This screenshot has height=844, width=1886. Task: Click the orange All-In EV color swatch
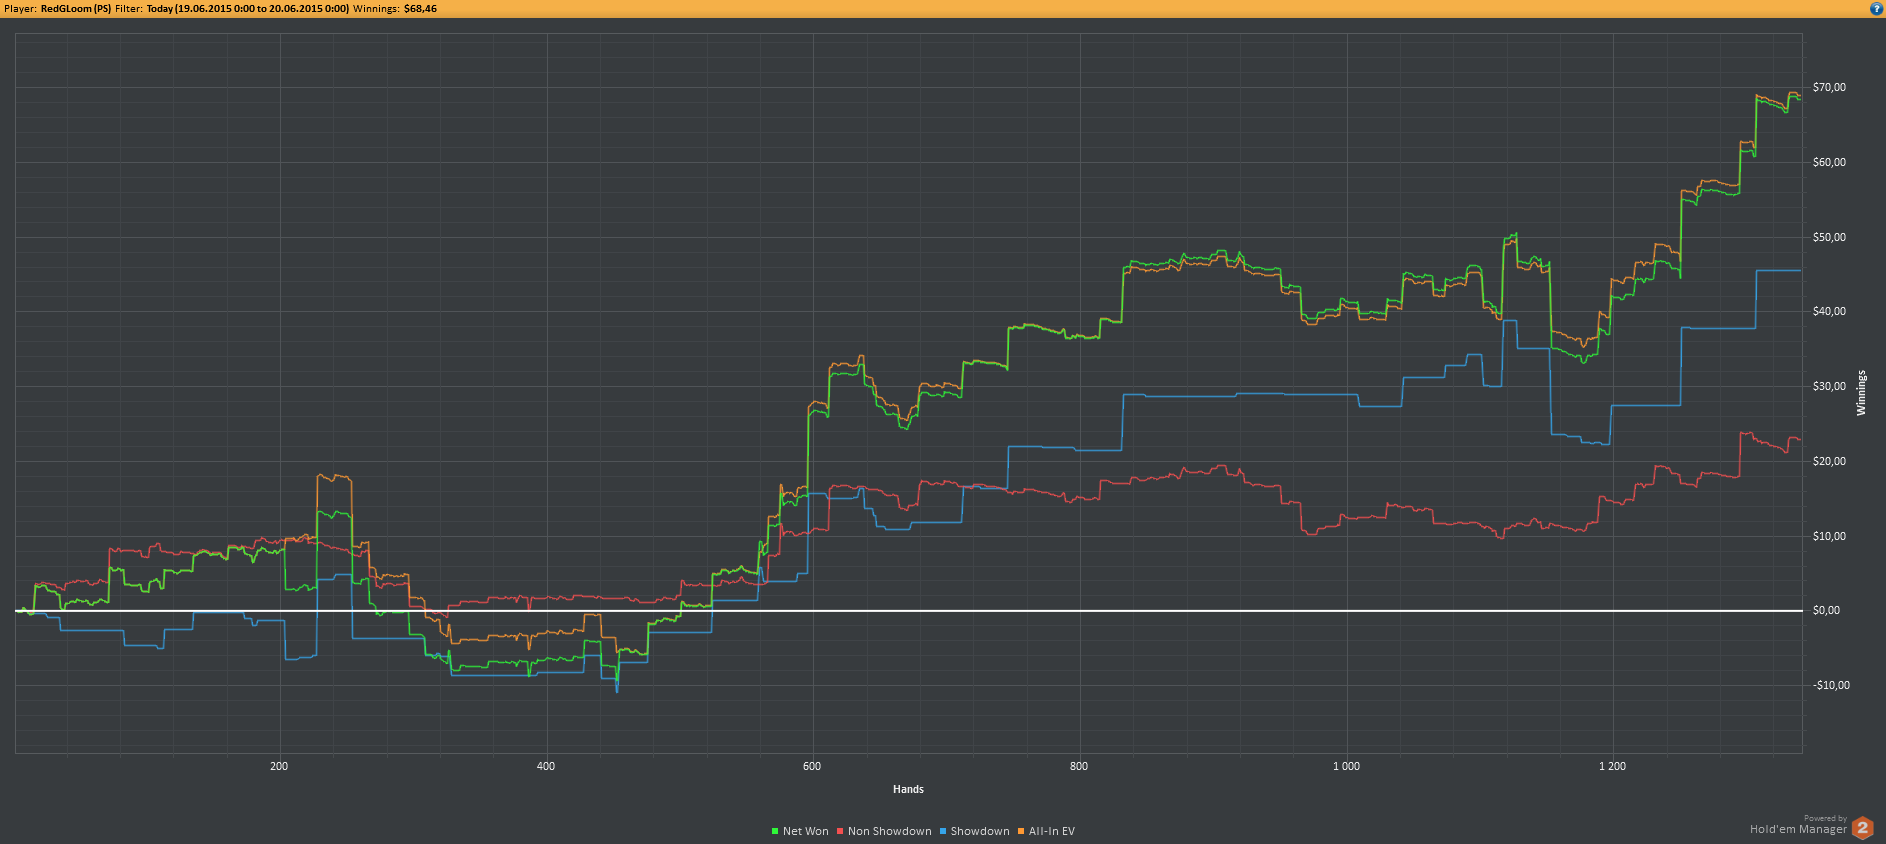coord(1021,831)
